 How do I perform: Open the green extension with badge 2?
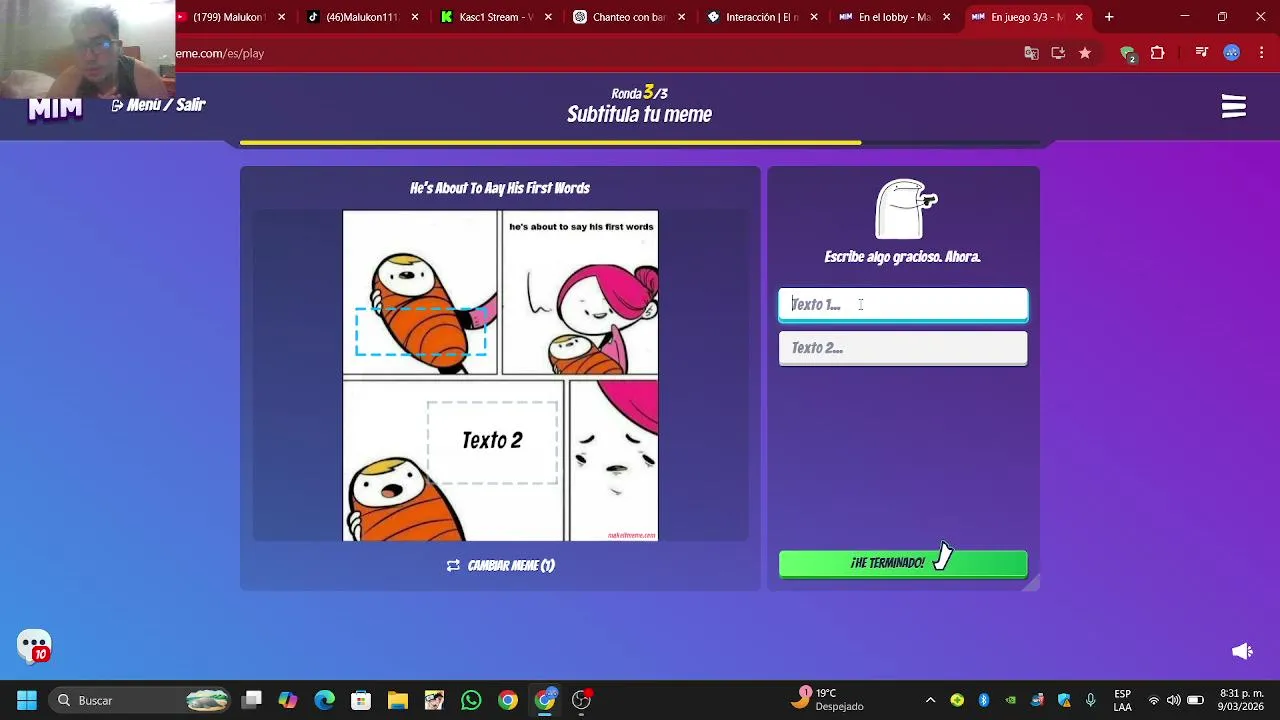1128,53
